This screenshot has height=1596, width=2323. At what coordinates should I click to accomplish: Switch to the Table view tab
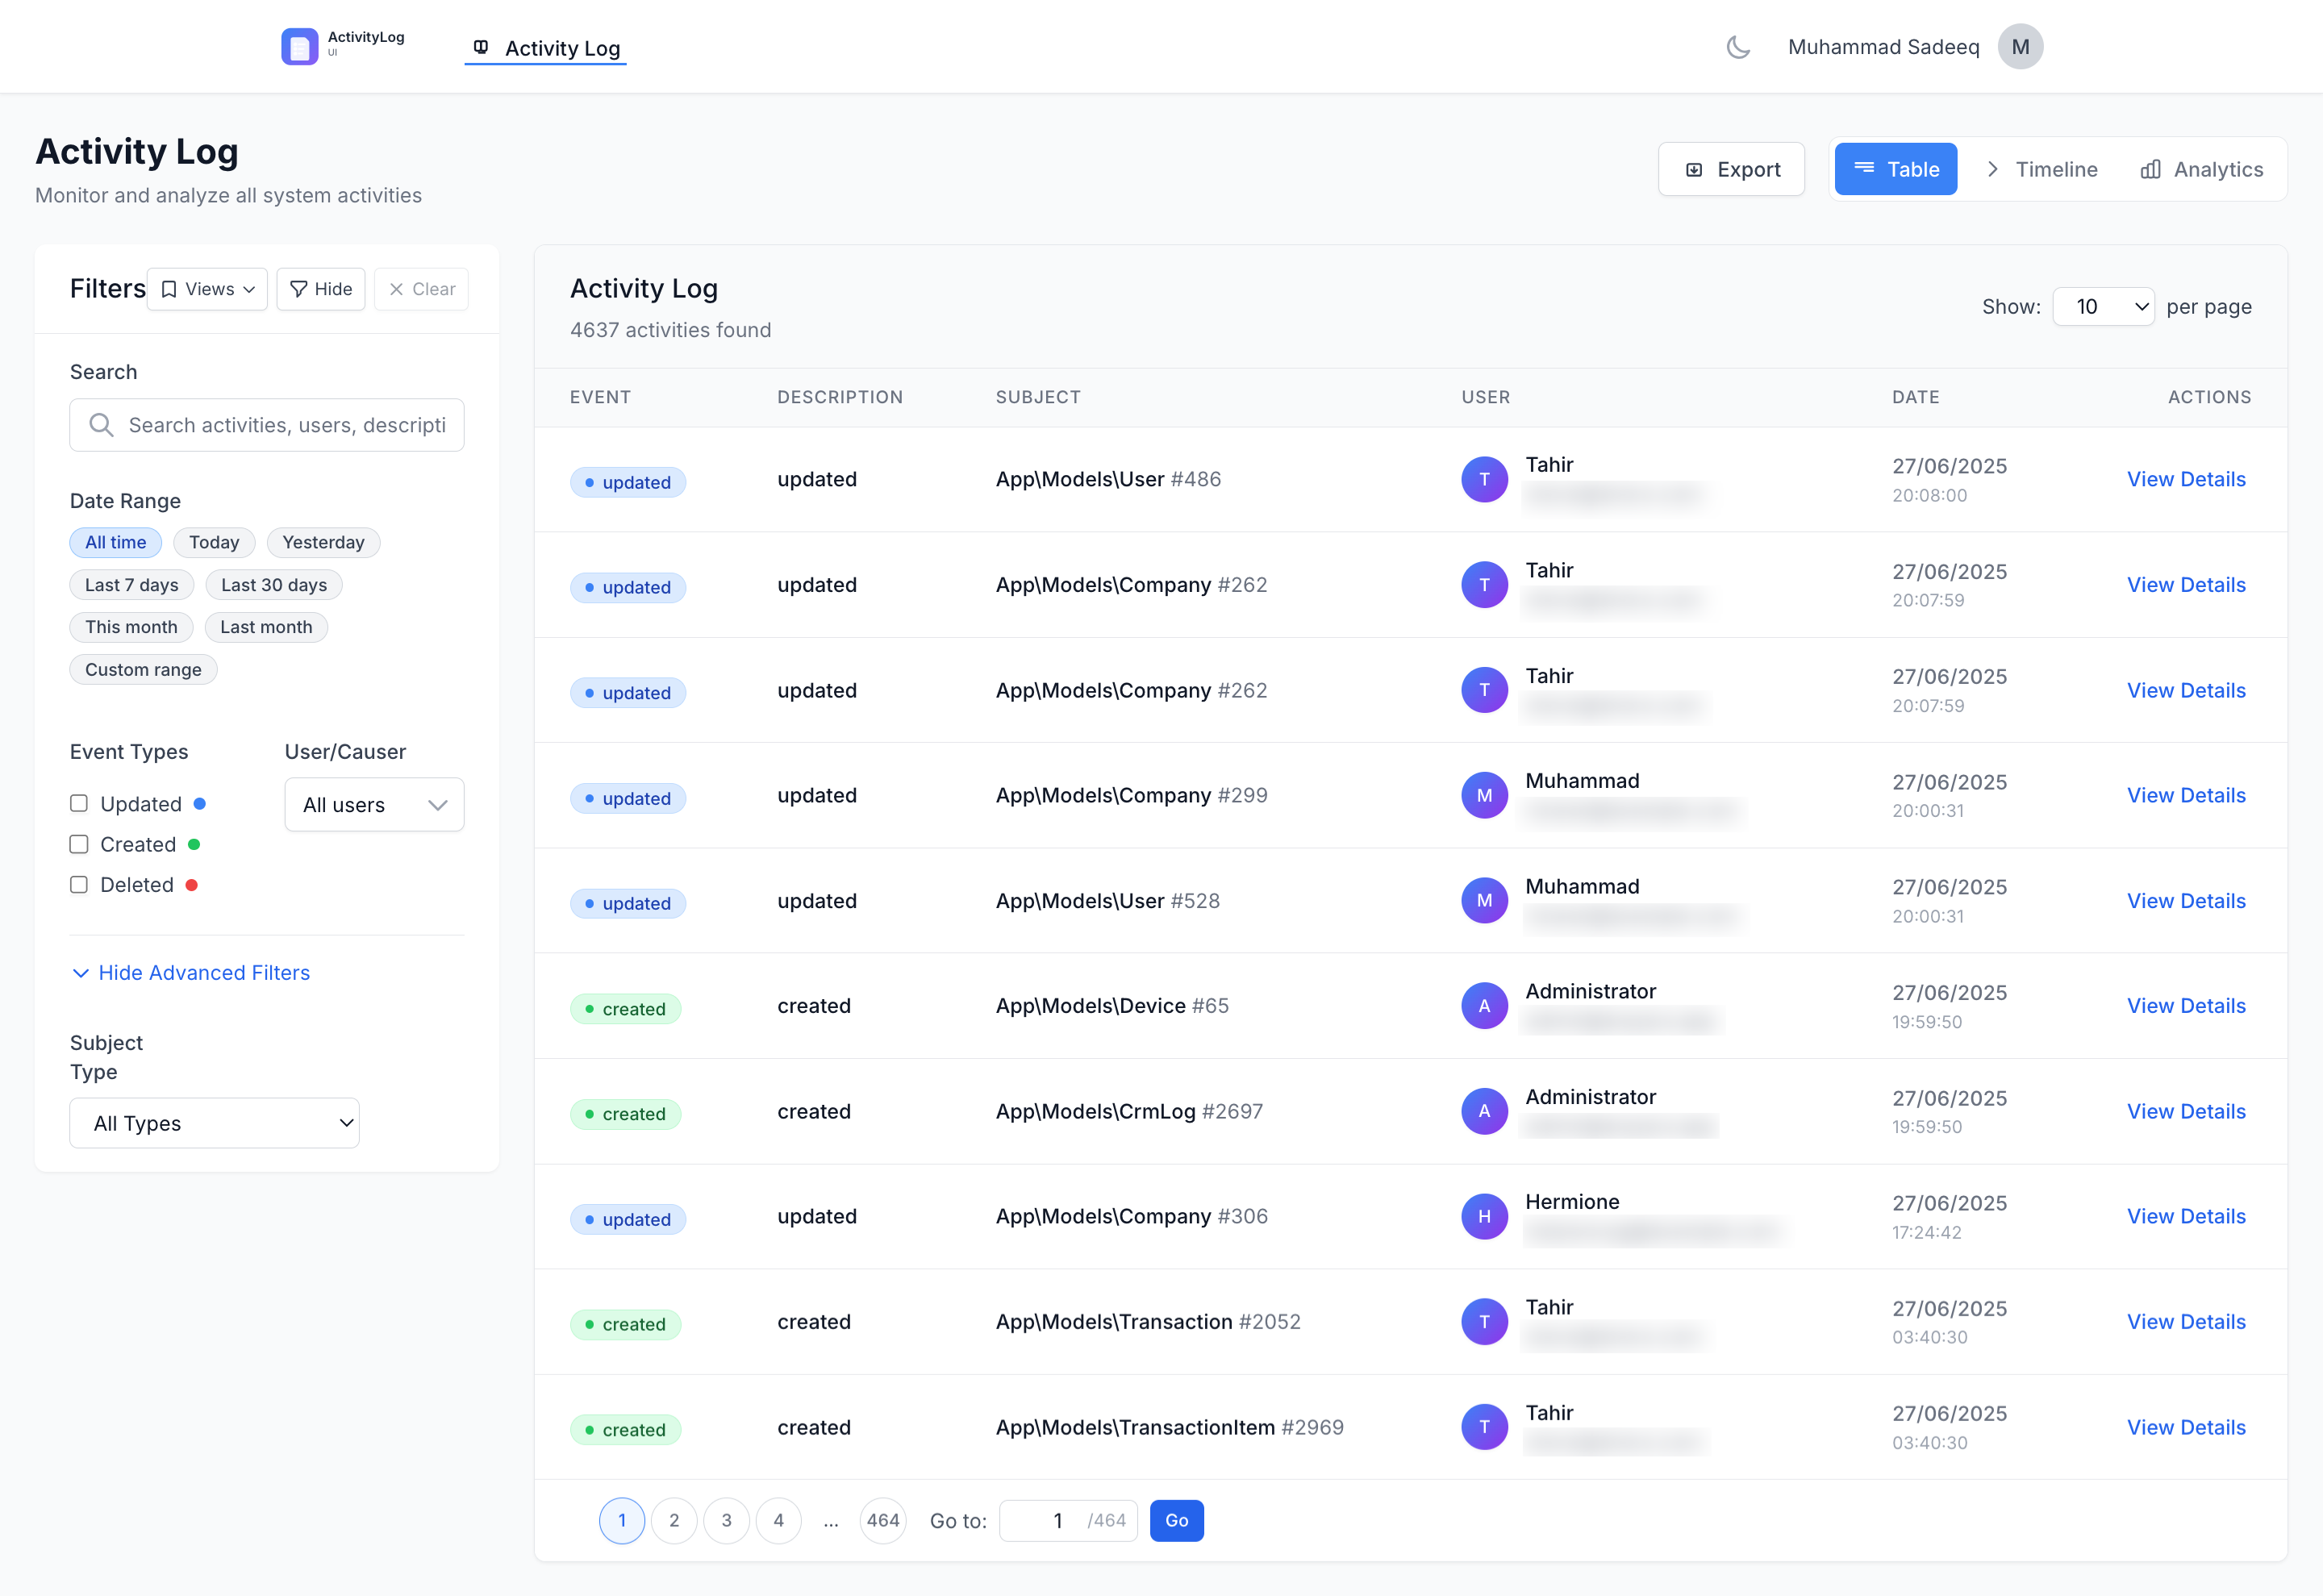coord(1895,169)
